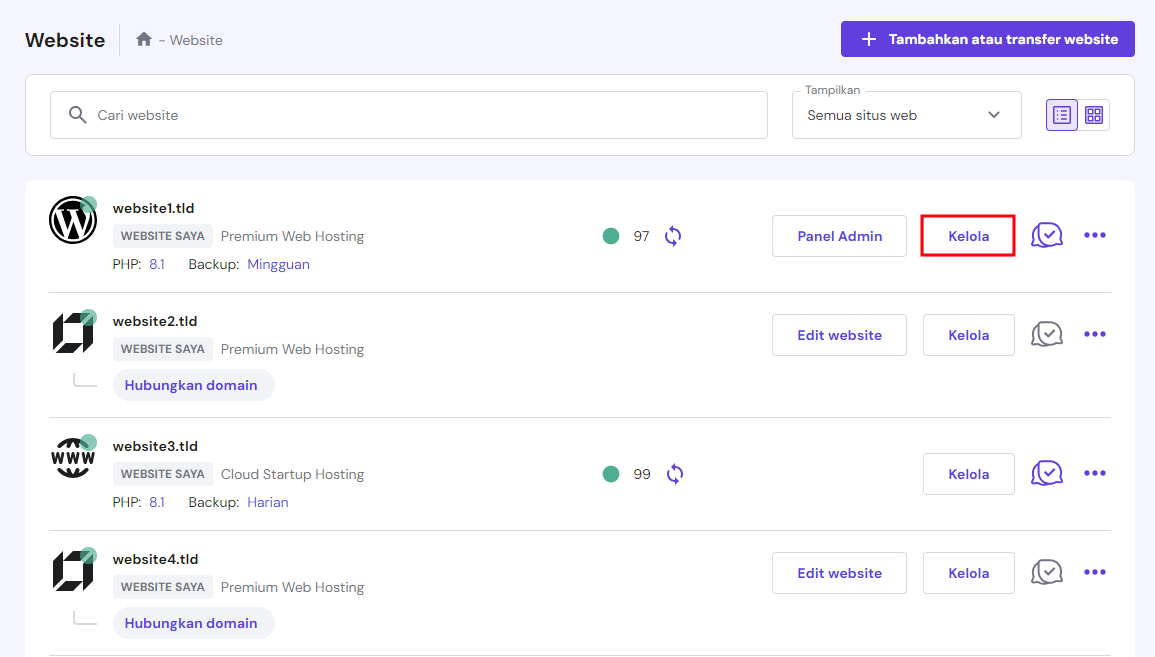Viewport: 1155px width, 657px height.
Task: Refresh the performance score of website1.tld
Action: (673, 235)
